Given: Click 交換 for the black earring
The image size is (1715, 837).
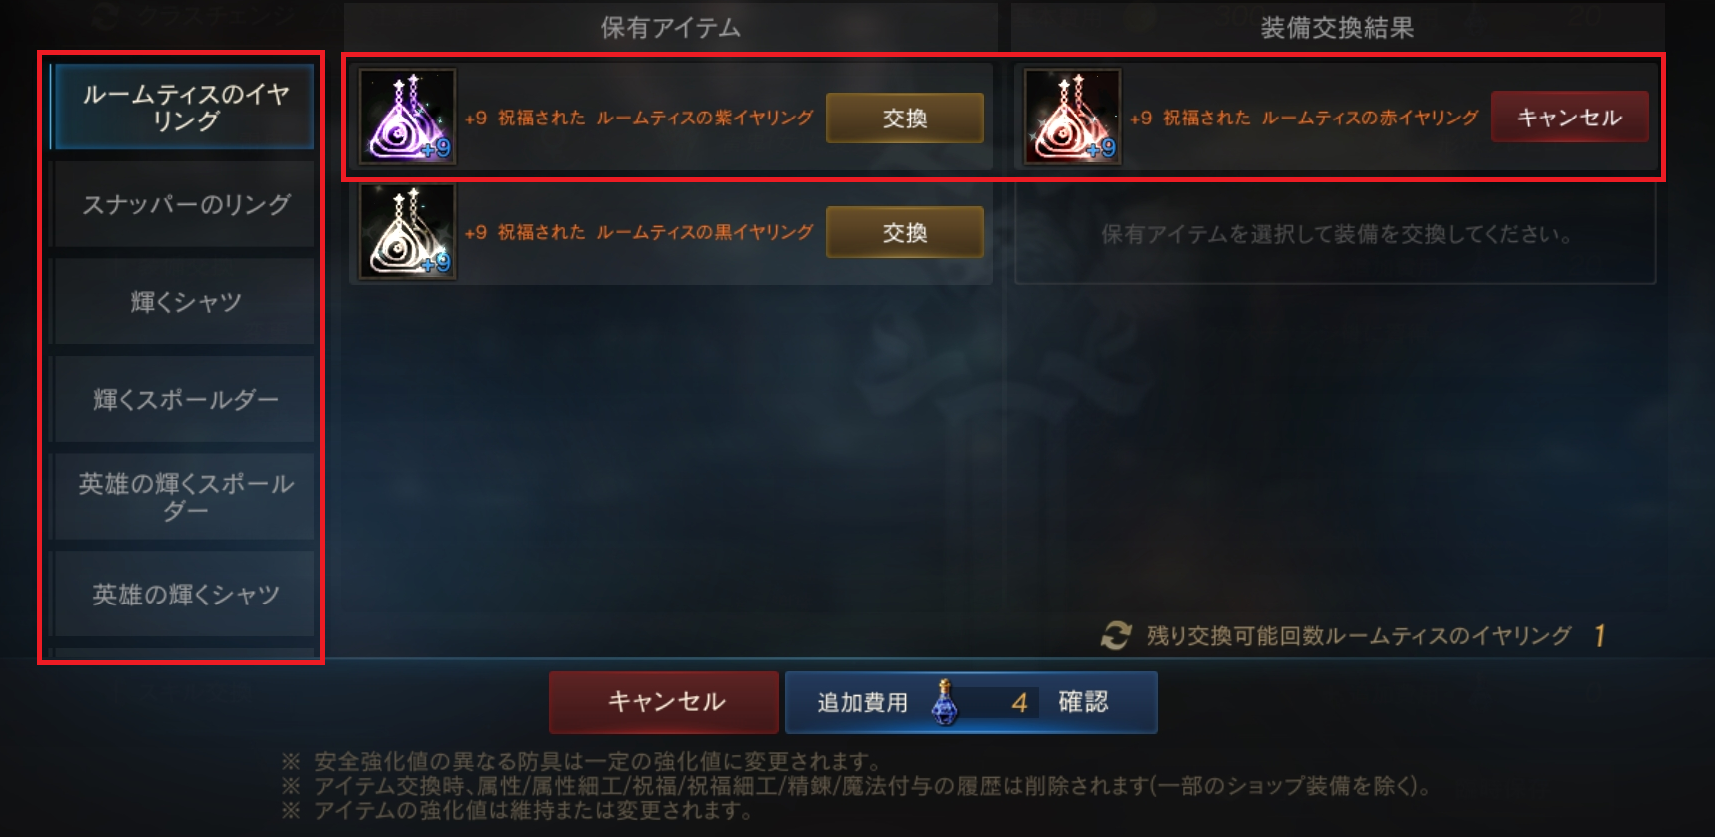Looking at the screenshot, I should click(x=905, y=232).
